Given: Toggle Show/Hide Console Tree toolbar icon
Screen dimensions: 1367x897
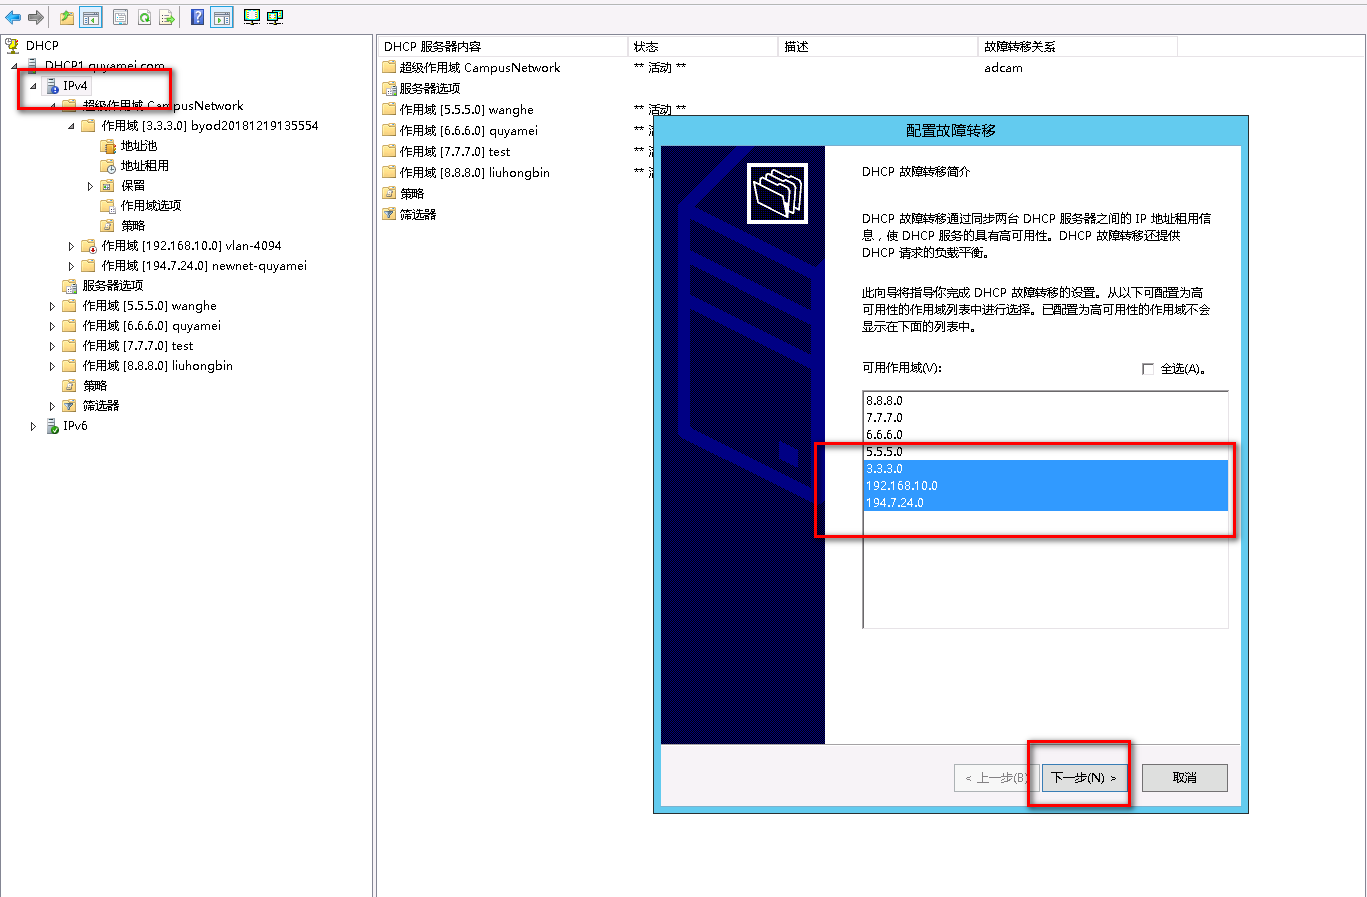Looking at the screenshot, I should click(91, 17).
